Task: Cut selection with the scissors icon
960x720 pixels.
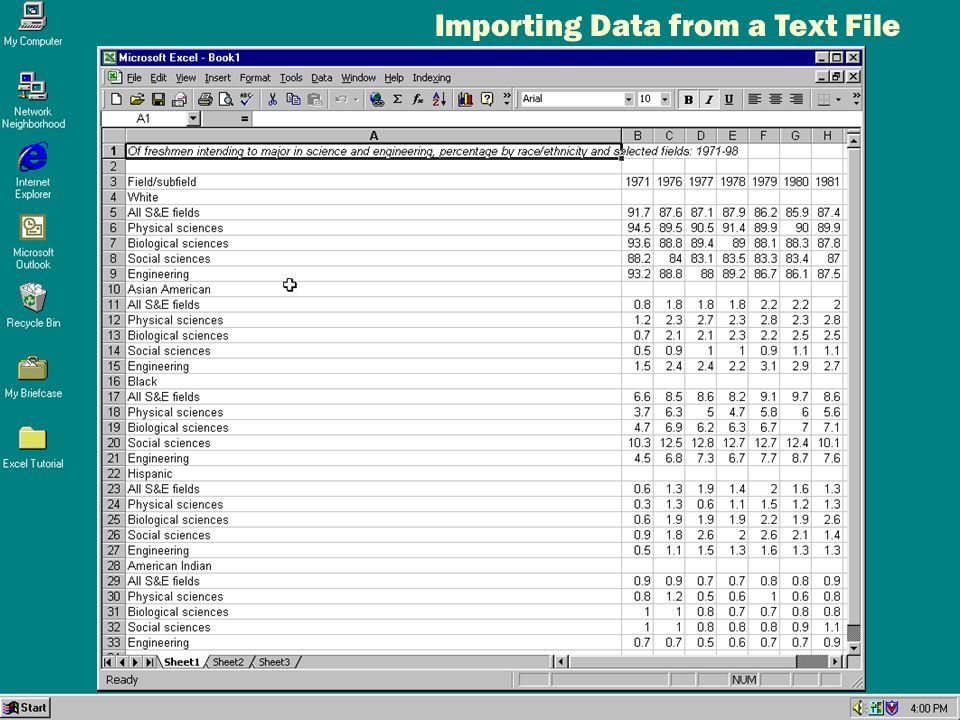Action: 272,99
